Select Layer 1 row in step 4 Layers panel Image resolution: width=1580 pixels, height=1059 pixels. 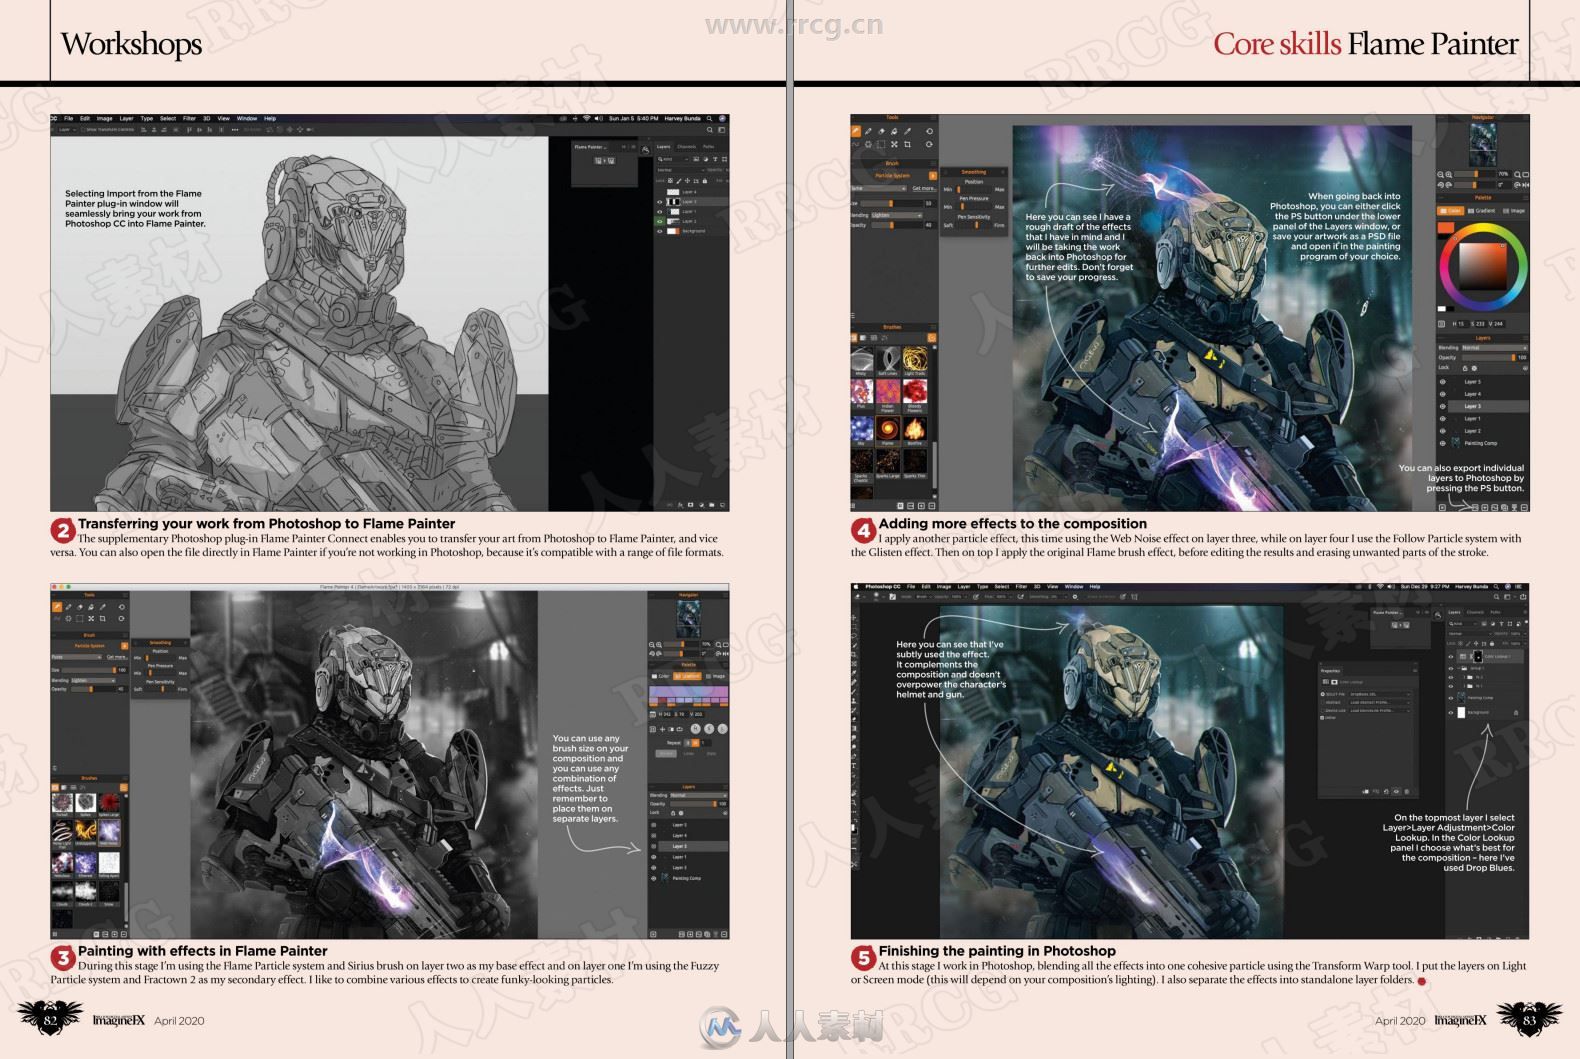(1488, 418)
